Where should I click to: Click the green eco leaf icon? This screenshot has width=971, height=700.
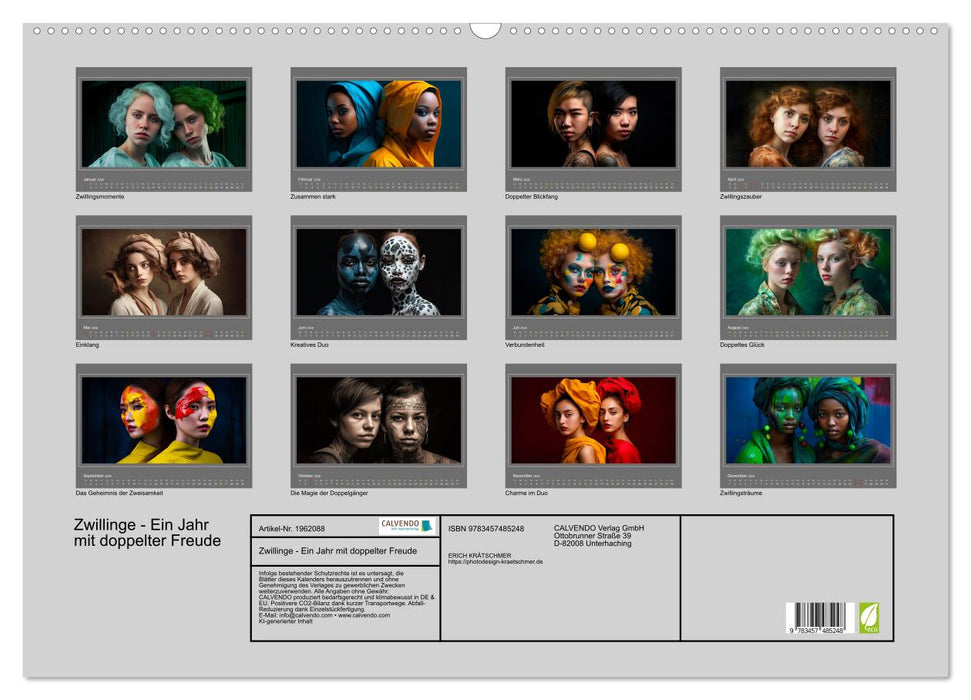[x=869, y=617]
